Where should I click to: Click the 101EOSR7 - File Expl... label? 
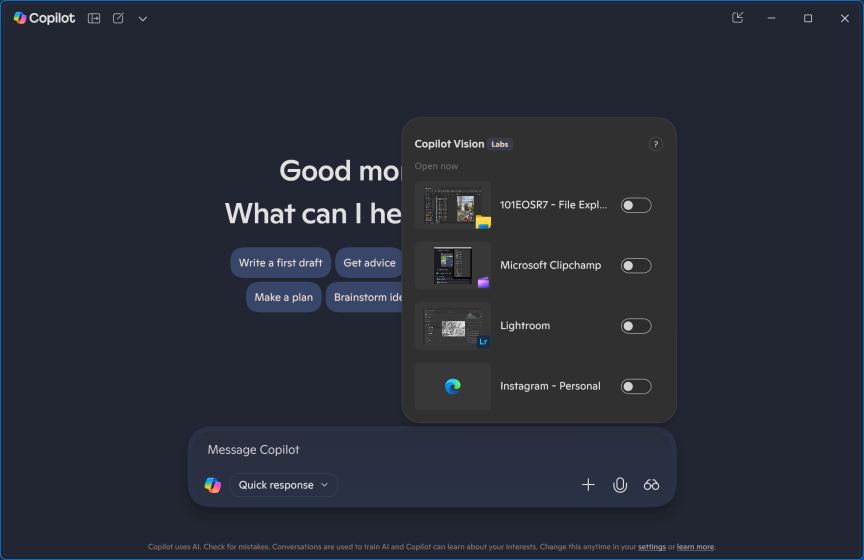tap(553, 205)
